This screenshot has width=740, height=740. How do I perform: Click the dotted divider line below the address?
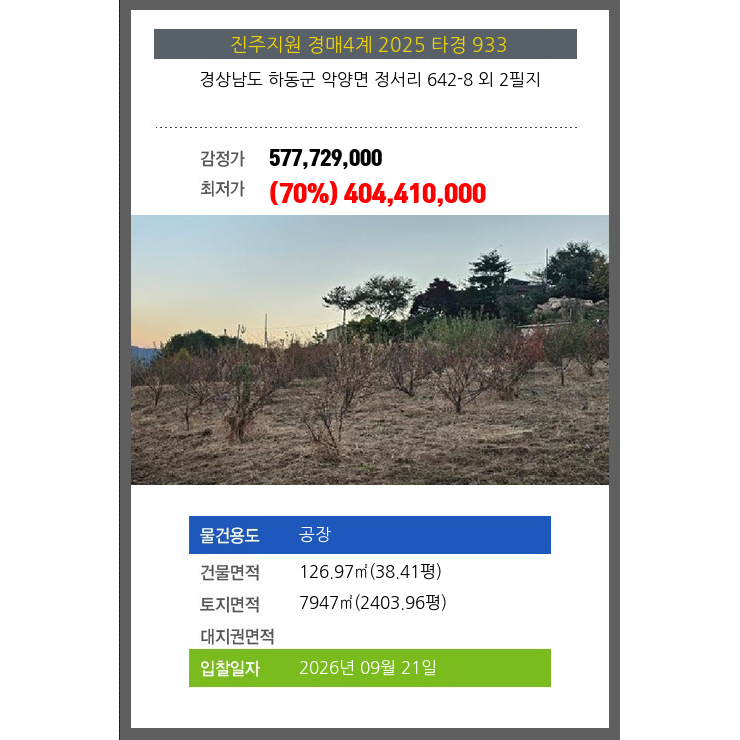(366, 127)
